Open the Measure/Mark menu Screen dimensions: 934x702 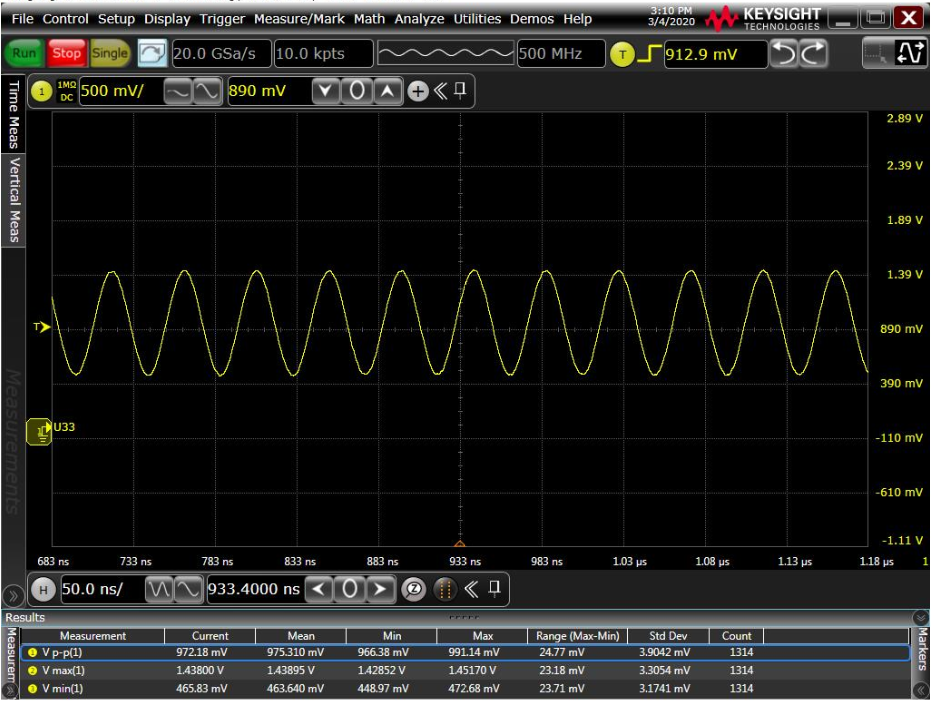pos(299,19)
